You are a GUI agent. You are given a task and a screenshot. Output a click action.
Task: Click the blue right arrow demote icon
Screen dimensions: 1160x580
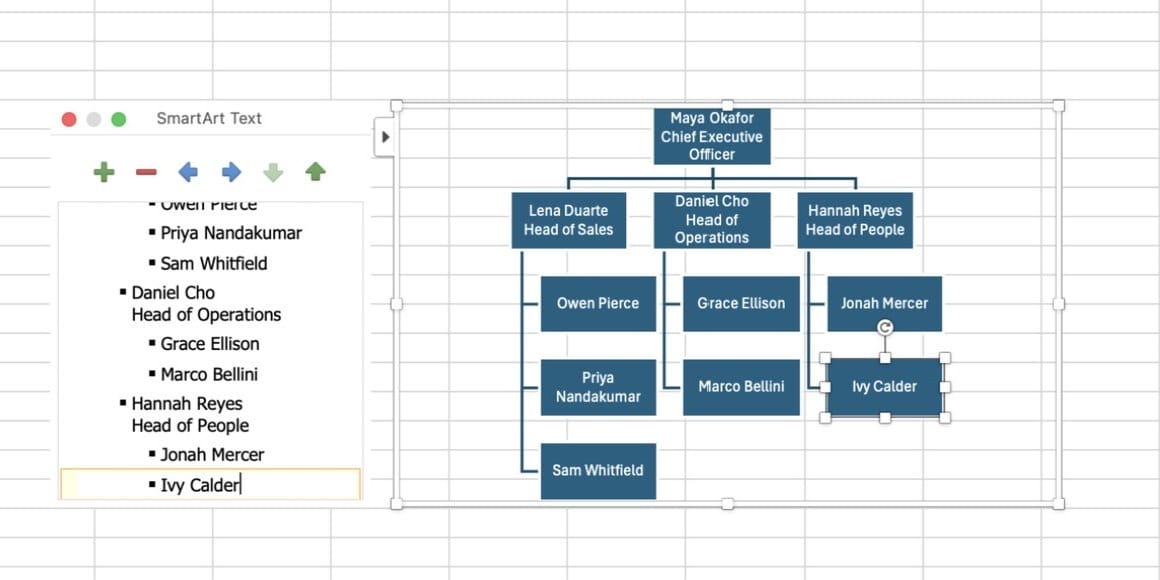coord(232,172)
